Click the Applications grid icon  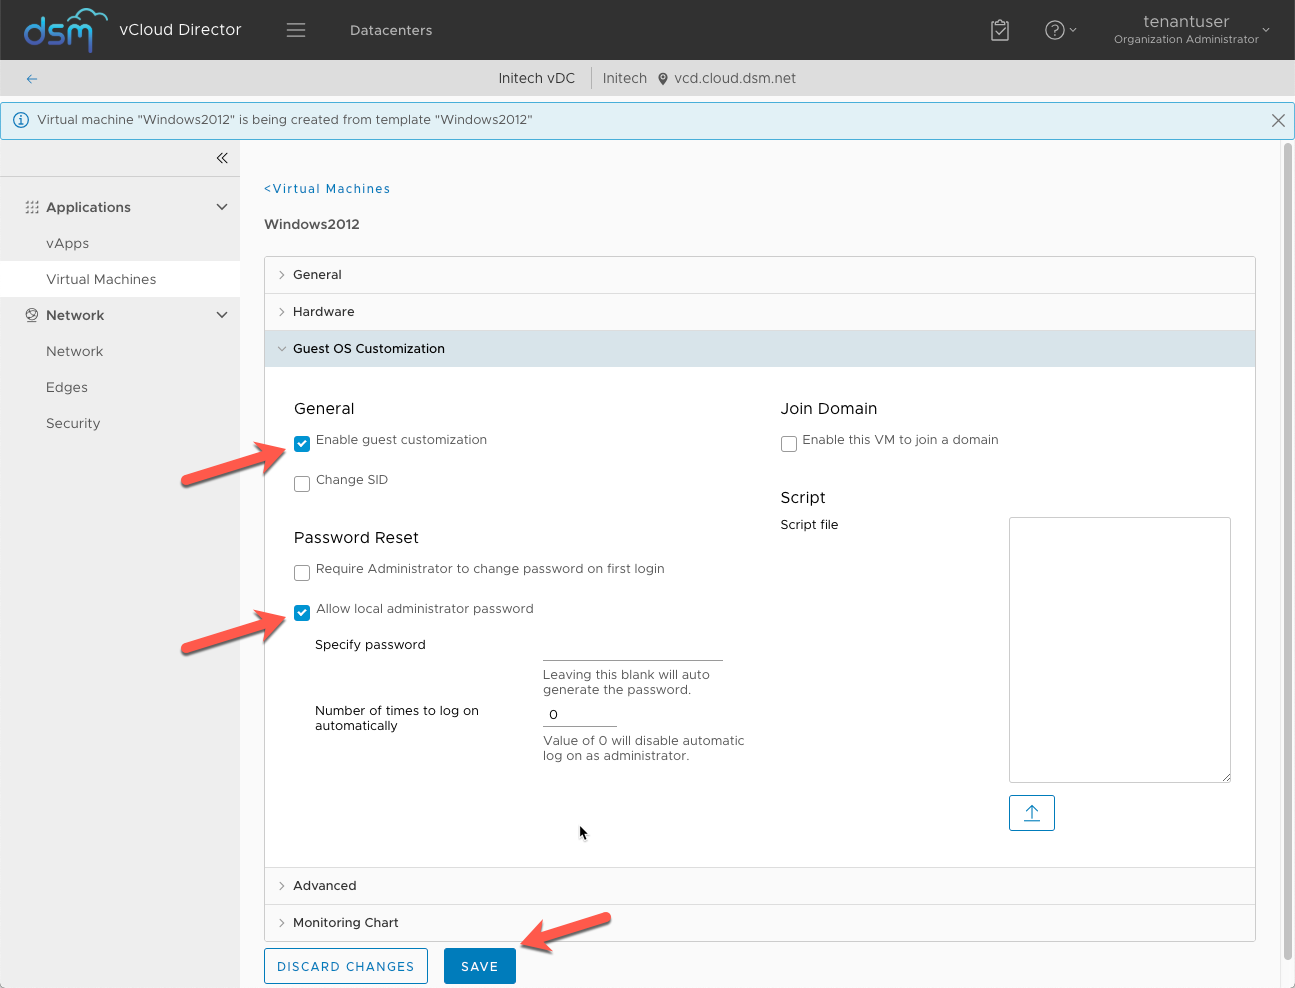(x=32, y=207)
